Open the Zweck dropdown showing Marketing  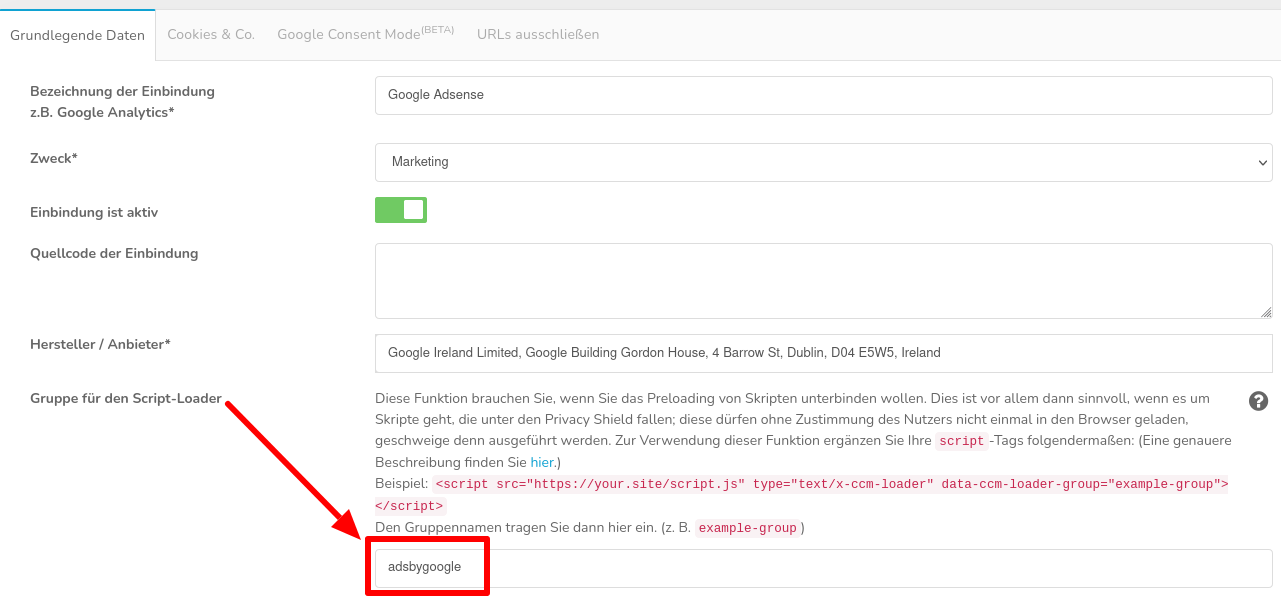click(823, 162)
